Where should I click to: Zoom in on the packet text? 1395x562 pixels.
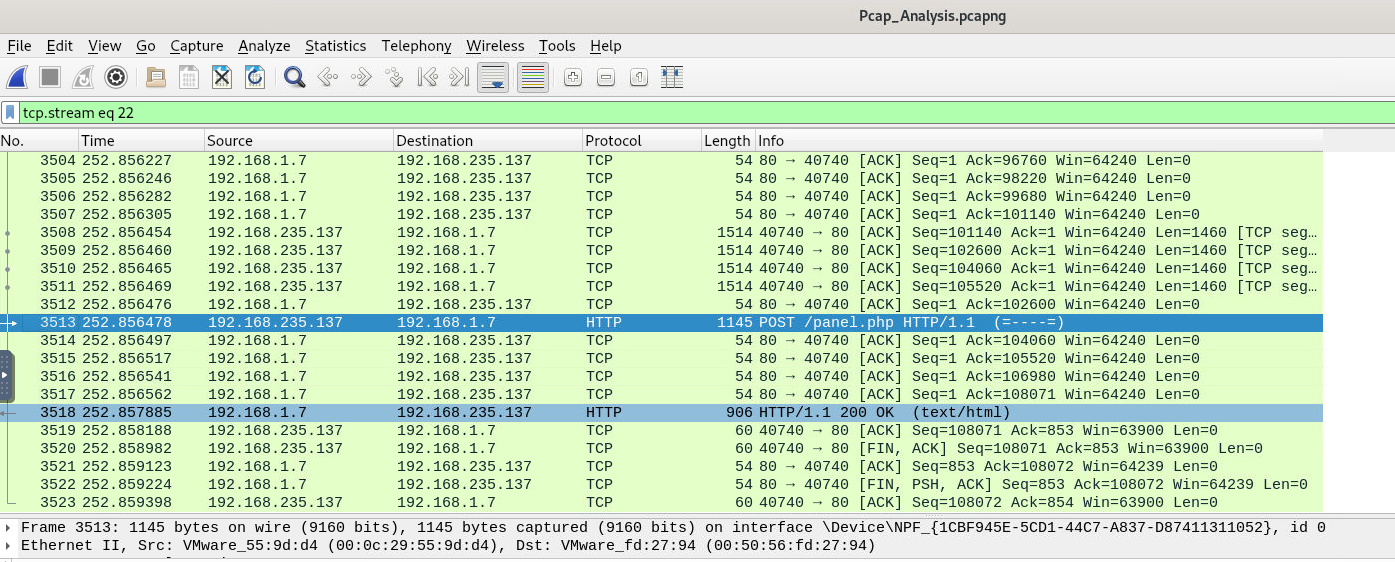pos(572,77)
